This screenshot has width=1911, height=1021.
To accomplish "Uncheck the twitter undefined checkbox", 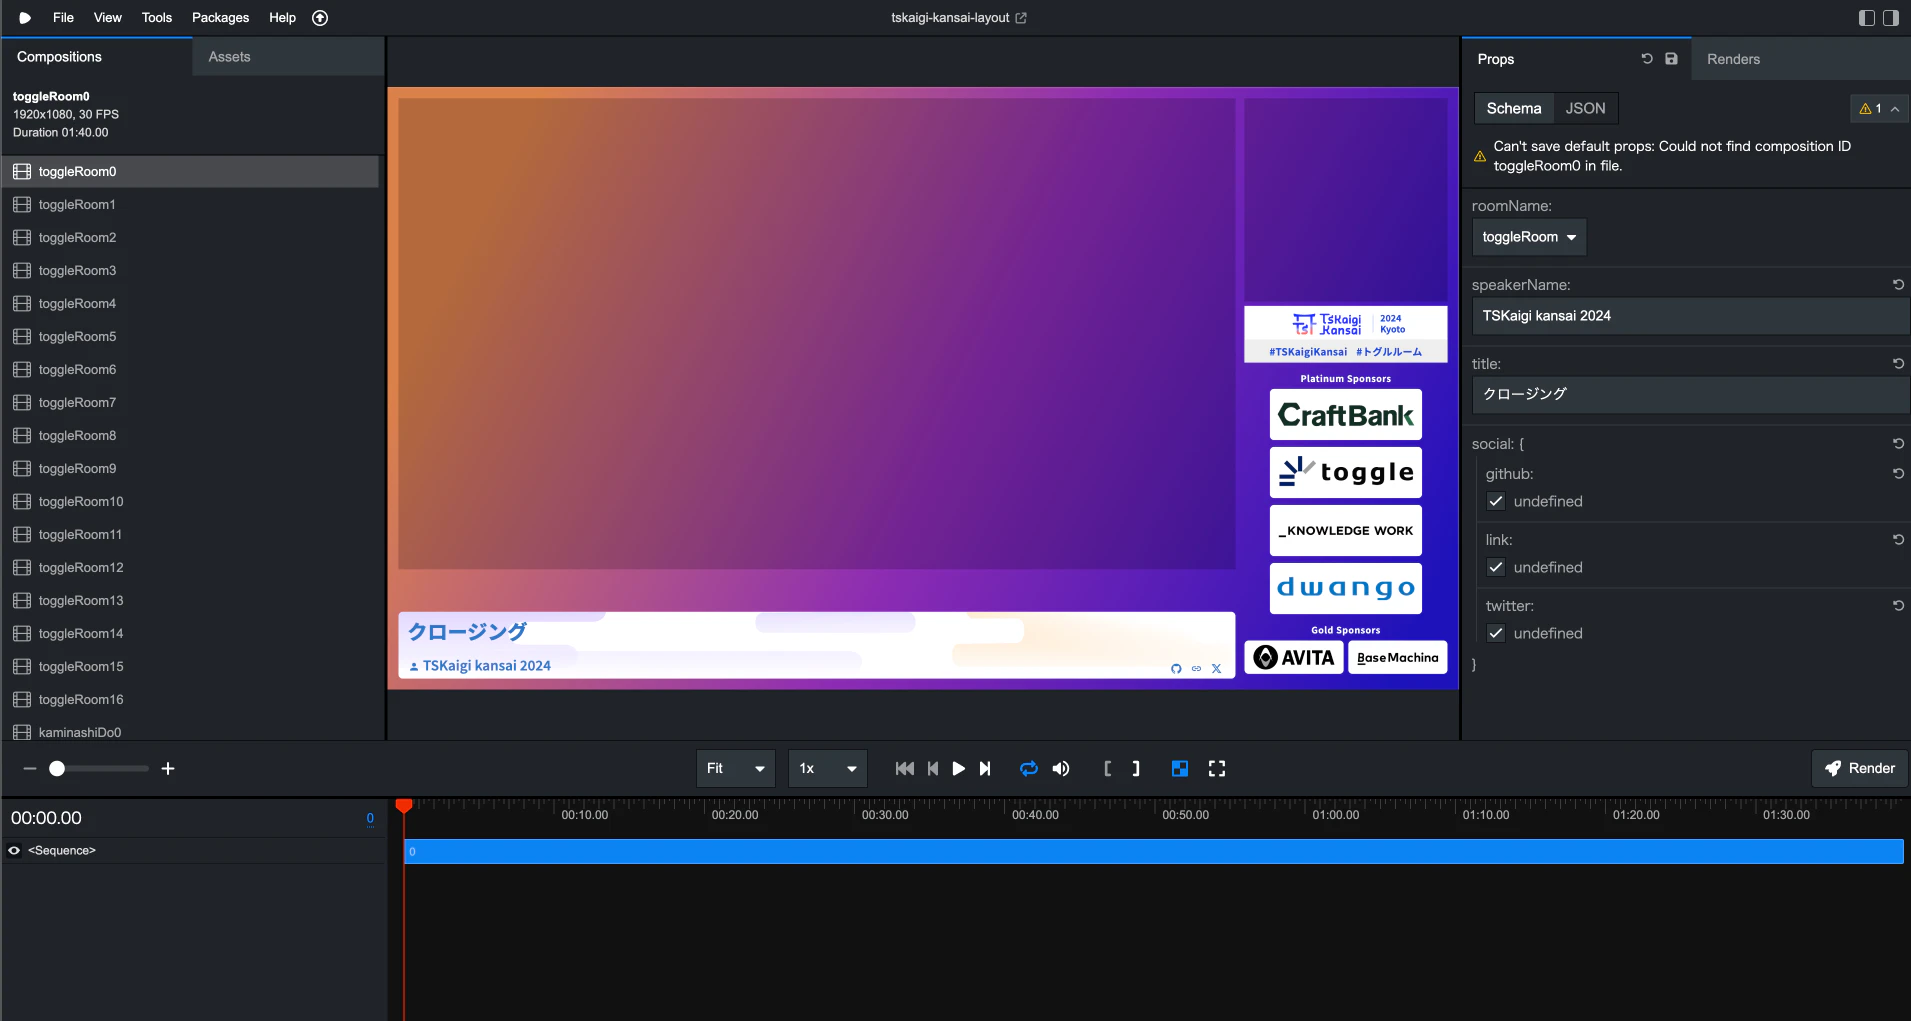I will [1496, 633].
